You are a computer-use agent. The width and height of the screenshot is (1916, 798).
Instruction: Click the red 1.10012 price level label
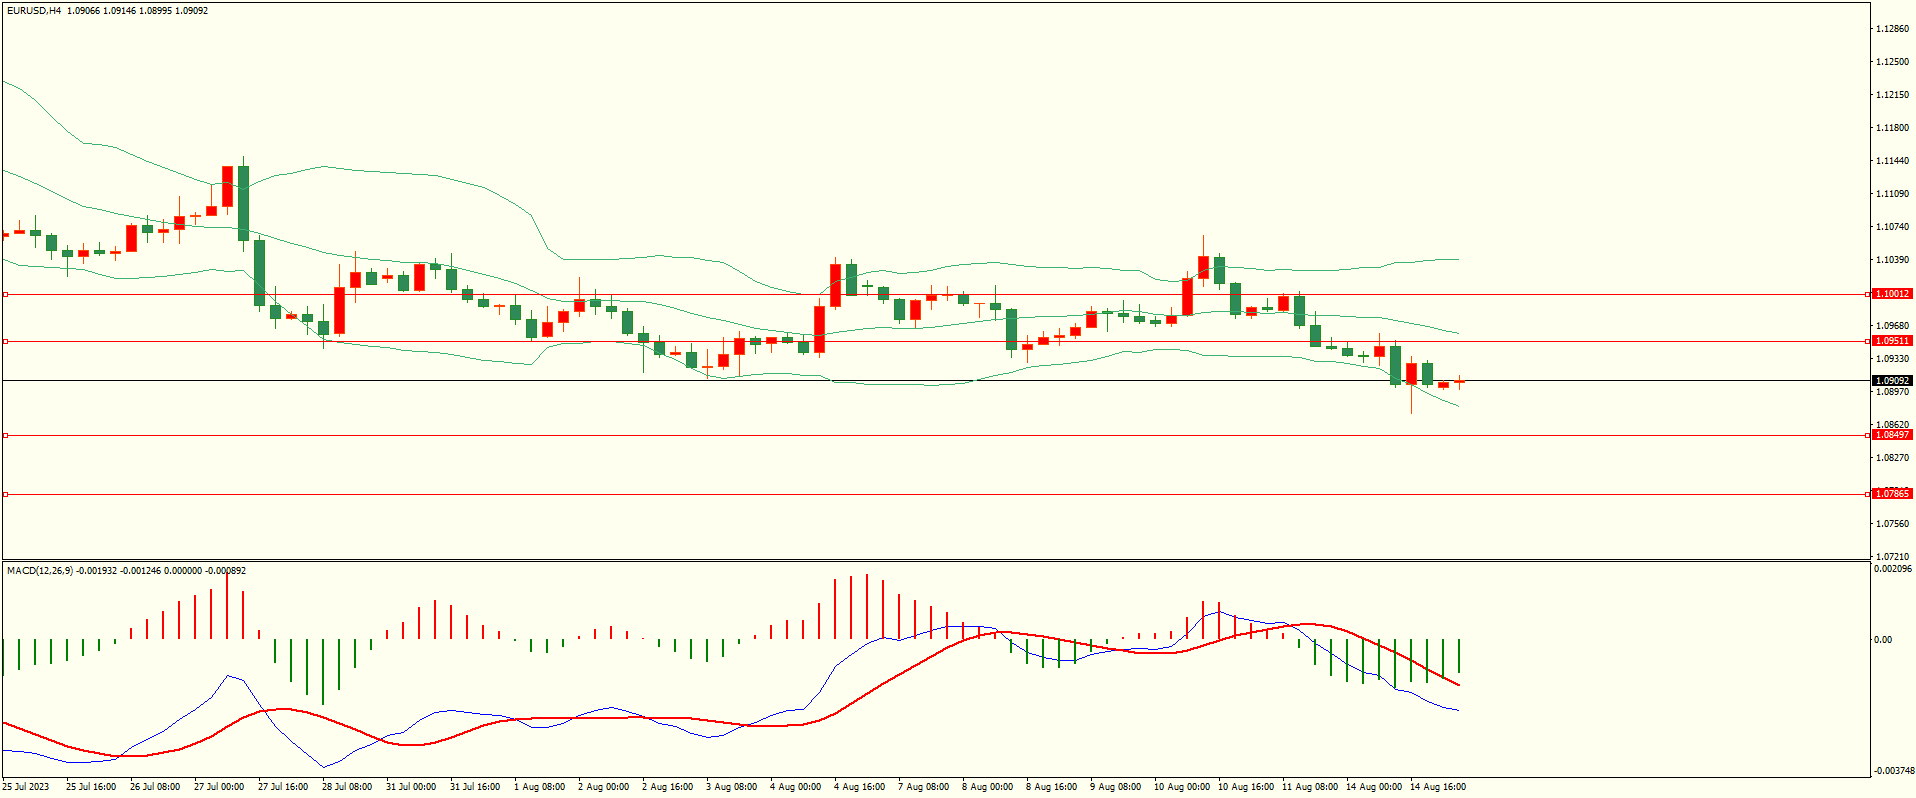click(1891, 294)
